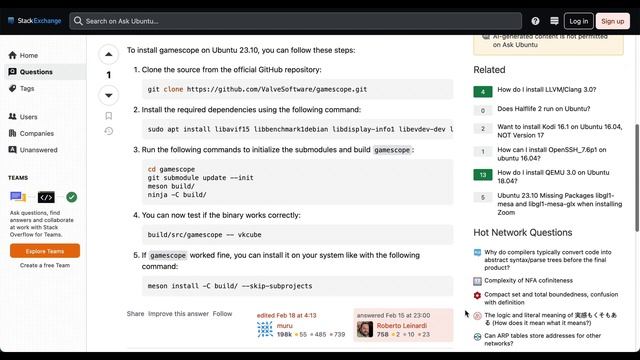Viewport: 640px width, 360px height.
Task: Open related OpenSSH_7.6p1 install question
Action: point(552,154)
